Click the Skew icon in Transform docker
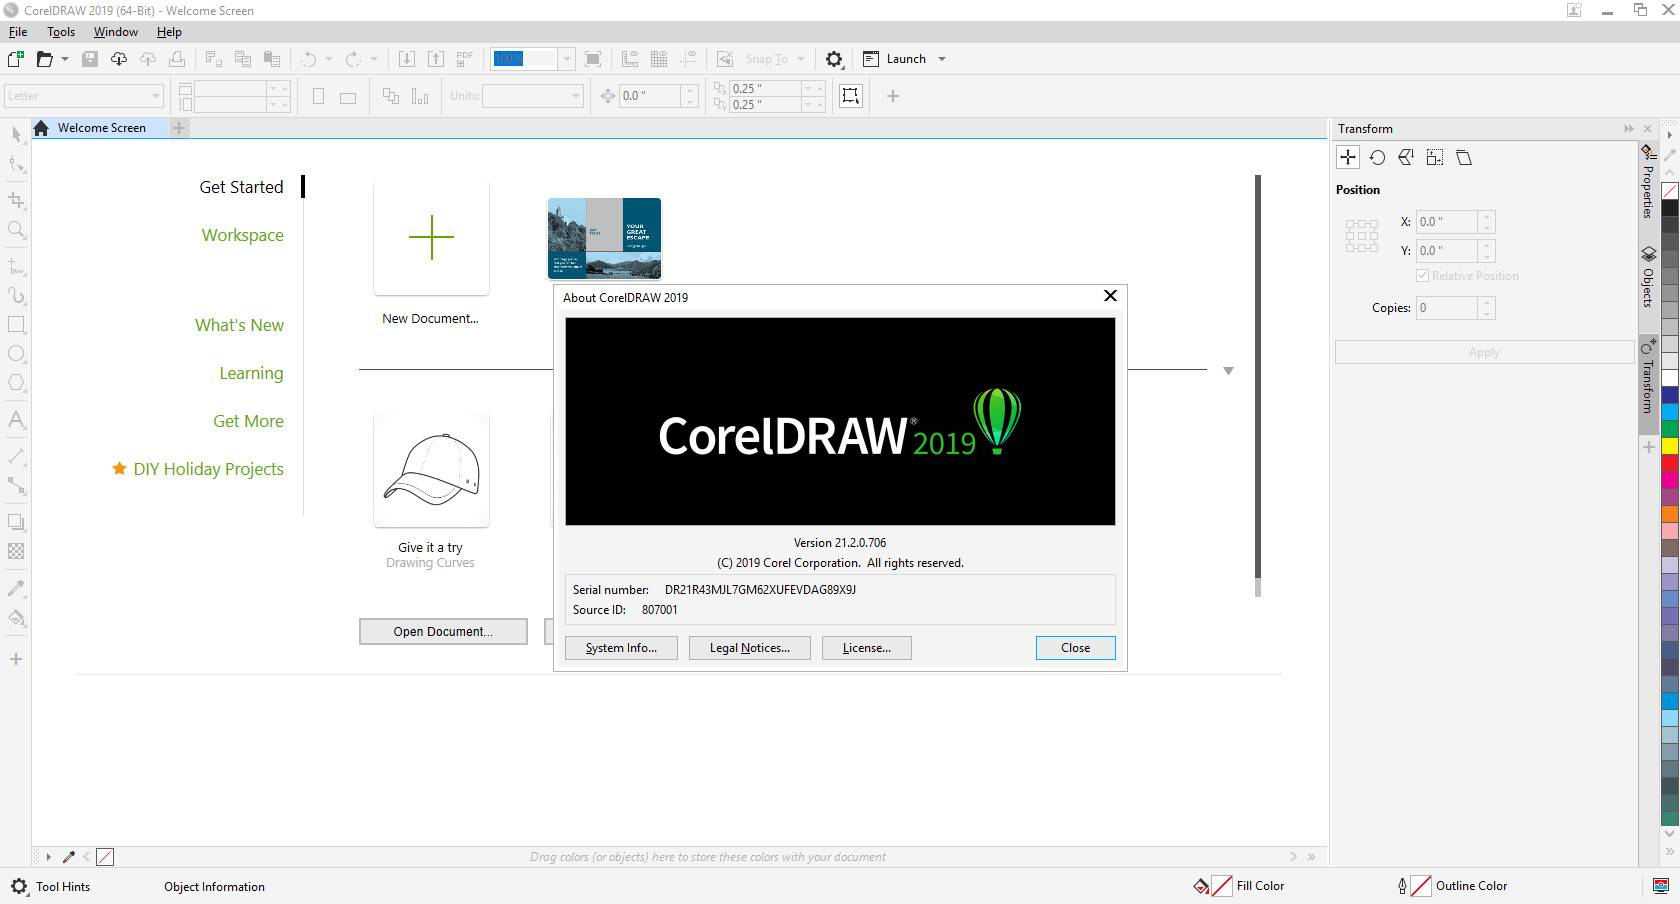The image size is (1680, 904). [x=1464, y=157]
